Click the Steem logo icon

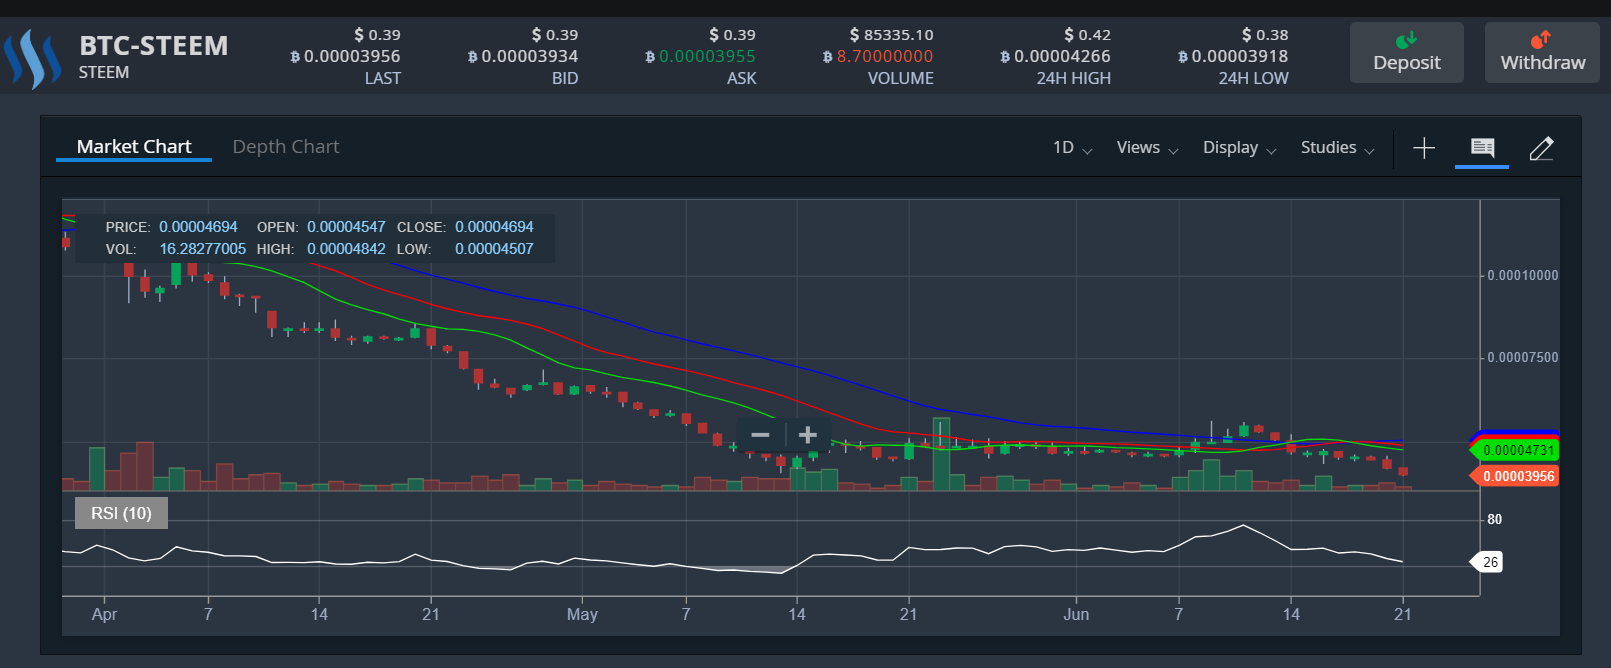click(33, 58)
